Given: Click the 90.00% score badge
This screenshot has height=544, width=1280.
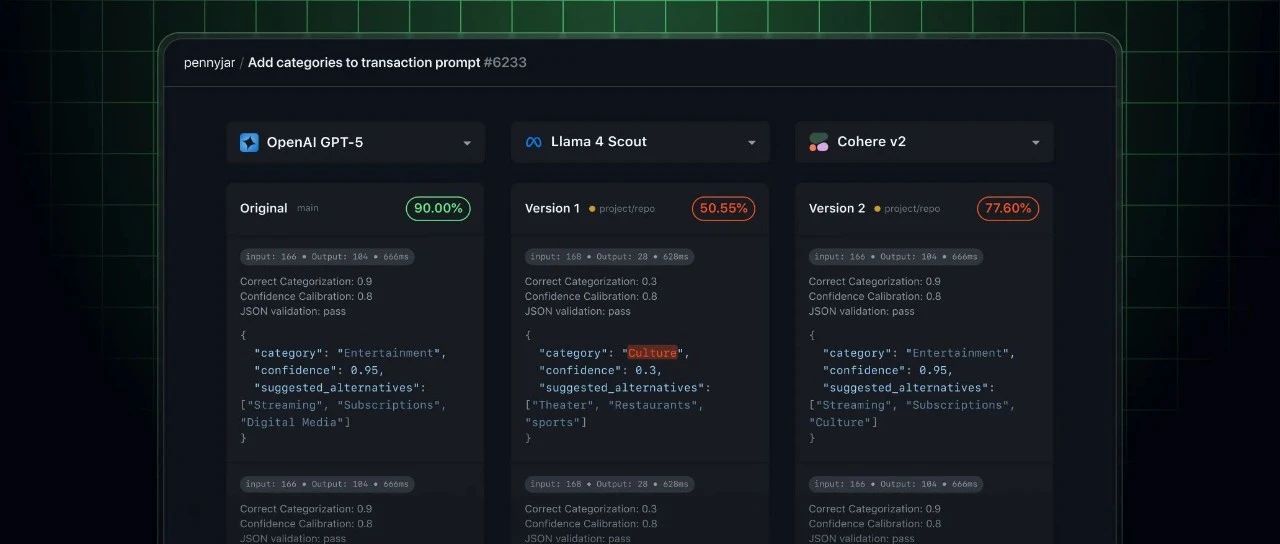Looking at the screenshot, I should coord(438,208).
